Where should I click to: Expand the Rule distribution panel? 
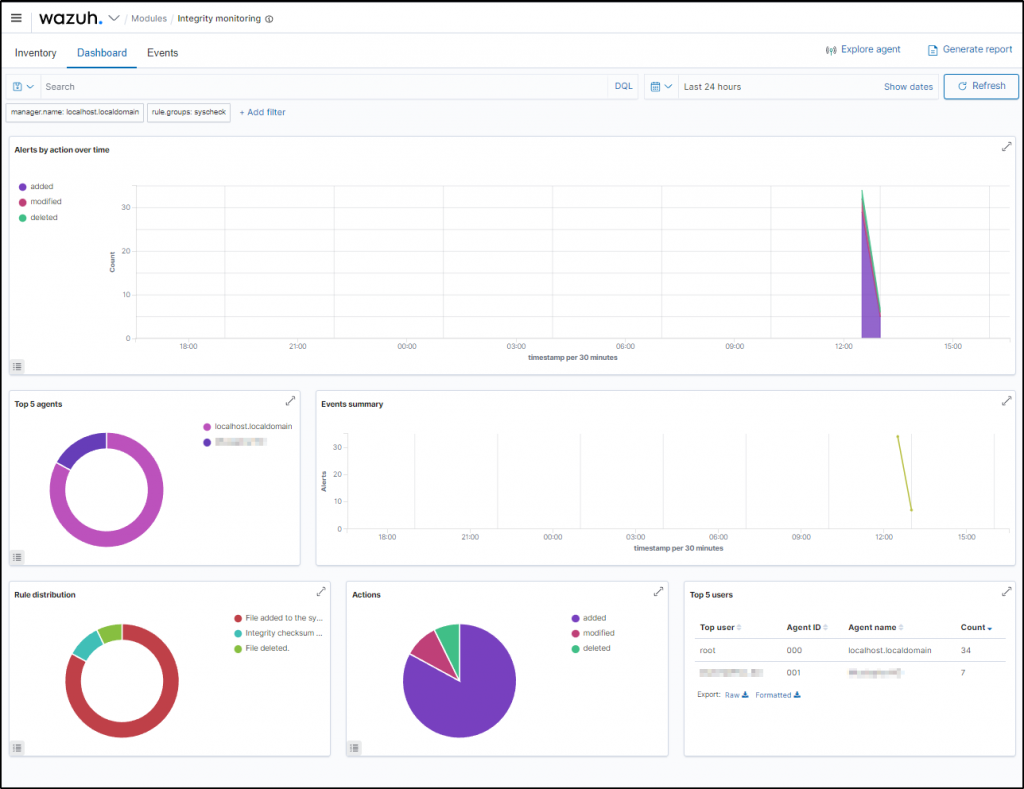pos(321,592)
